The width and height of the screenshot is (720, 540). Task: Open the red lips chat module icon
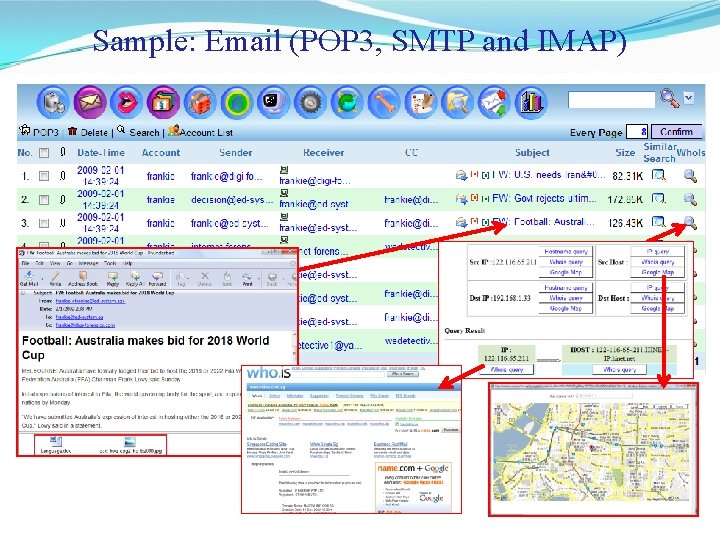pos(126,101)
